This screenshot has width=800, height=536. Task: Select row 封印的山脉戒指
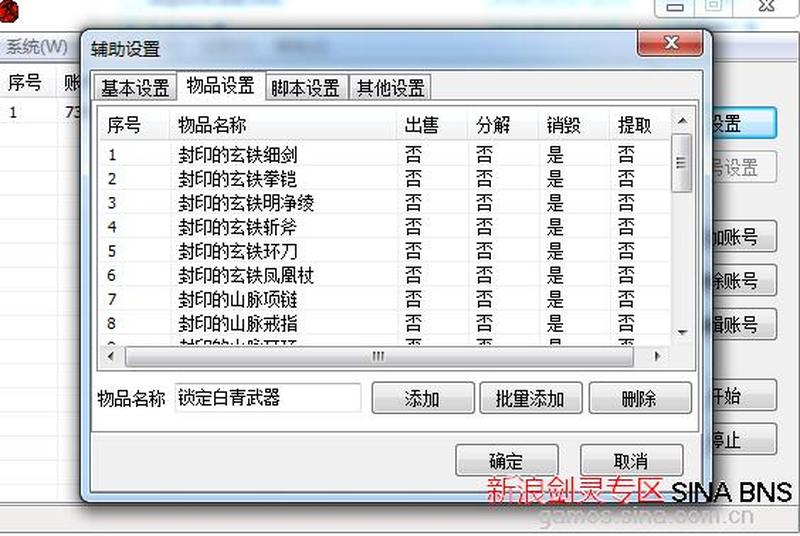pos(384,323)
